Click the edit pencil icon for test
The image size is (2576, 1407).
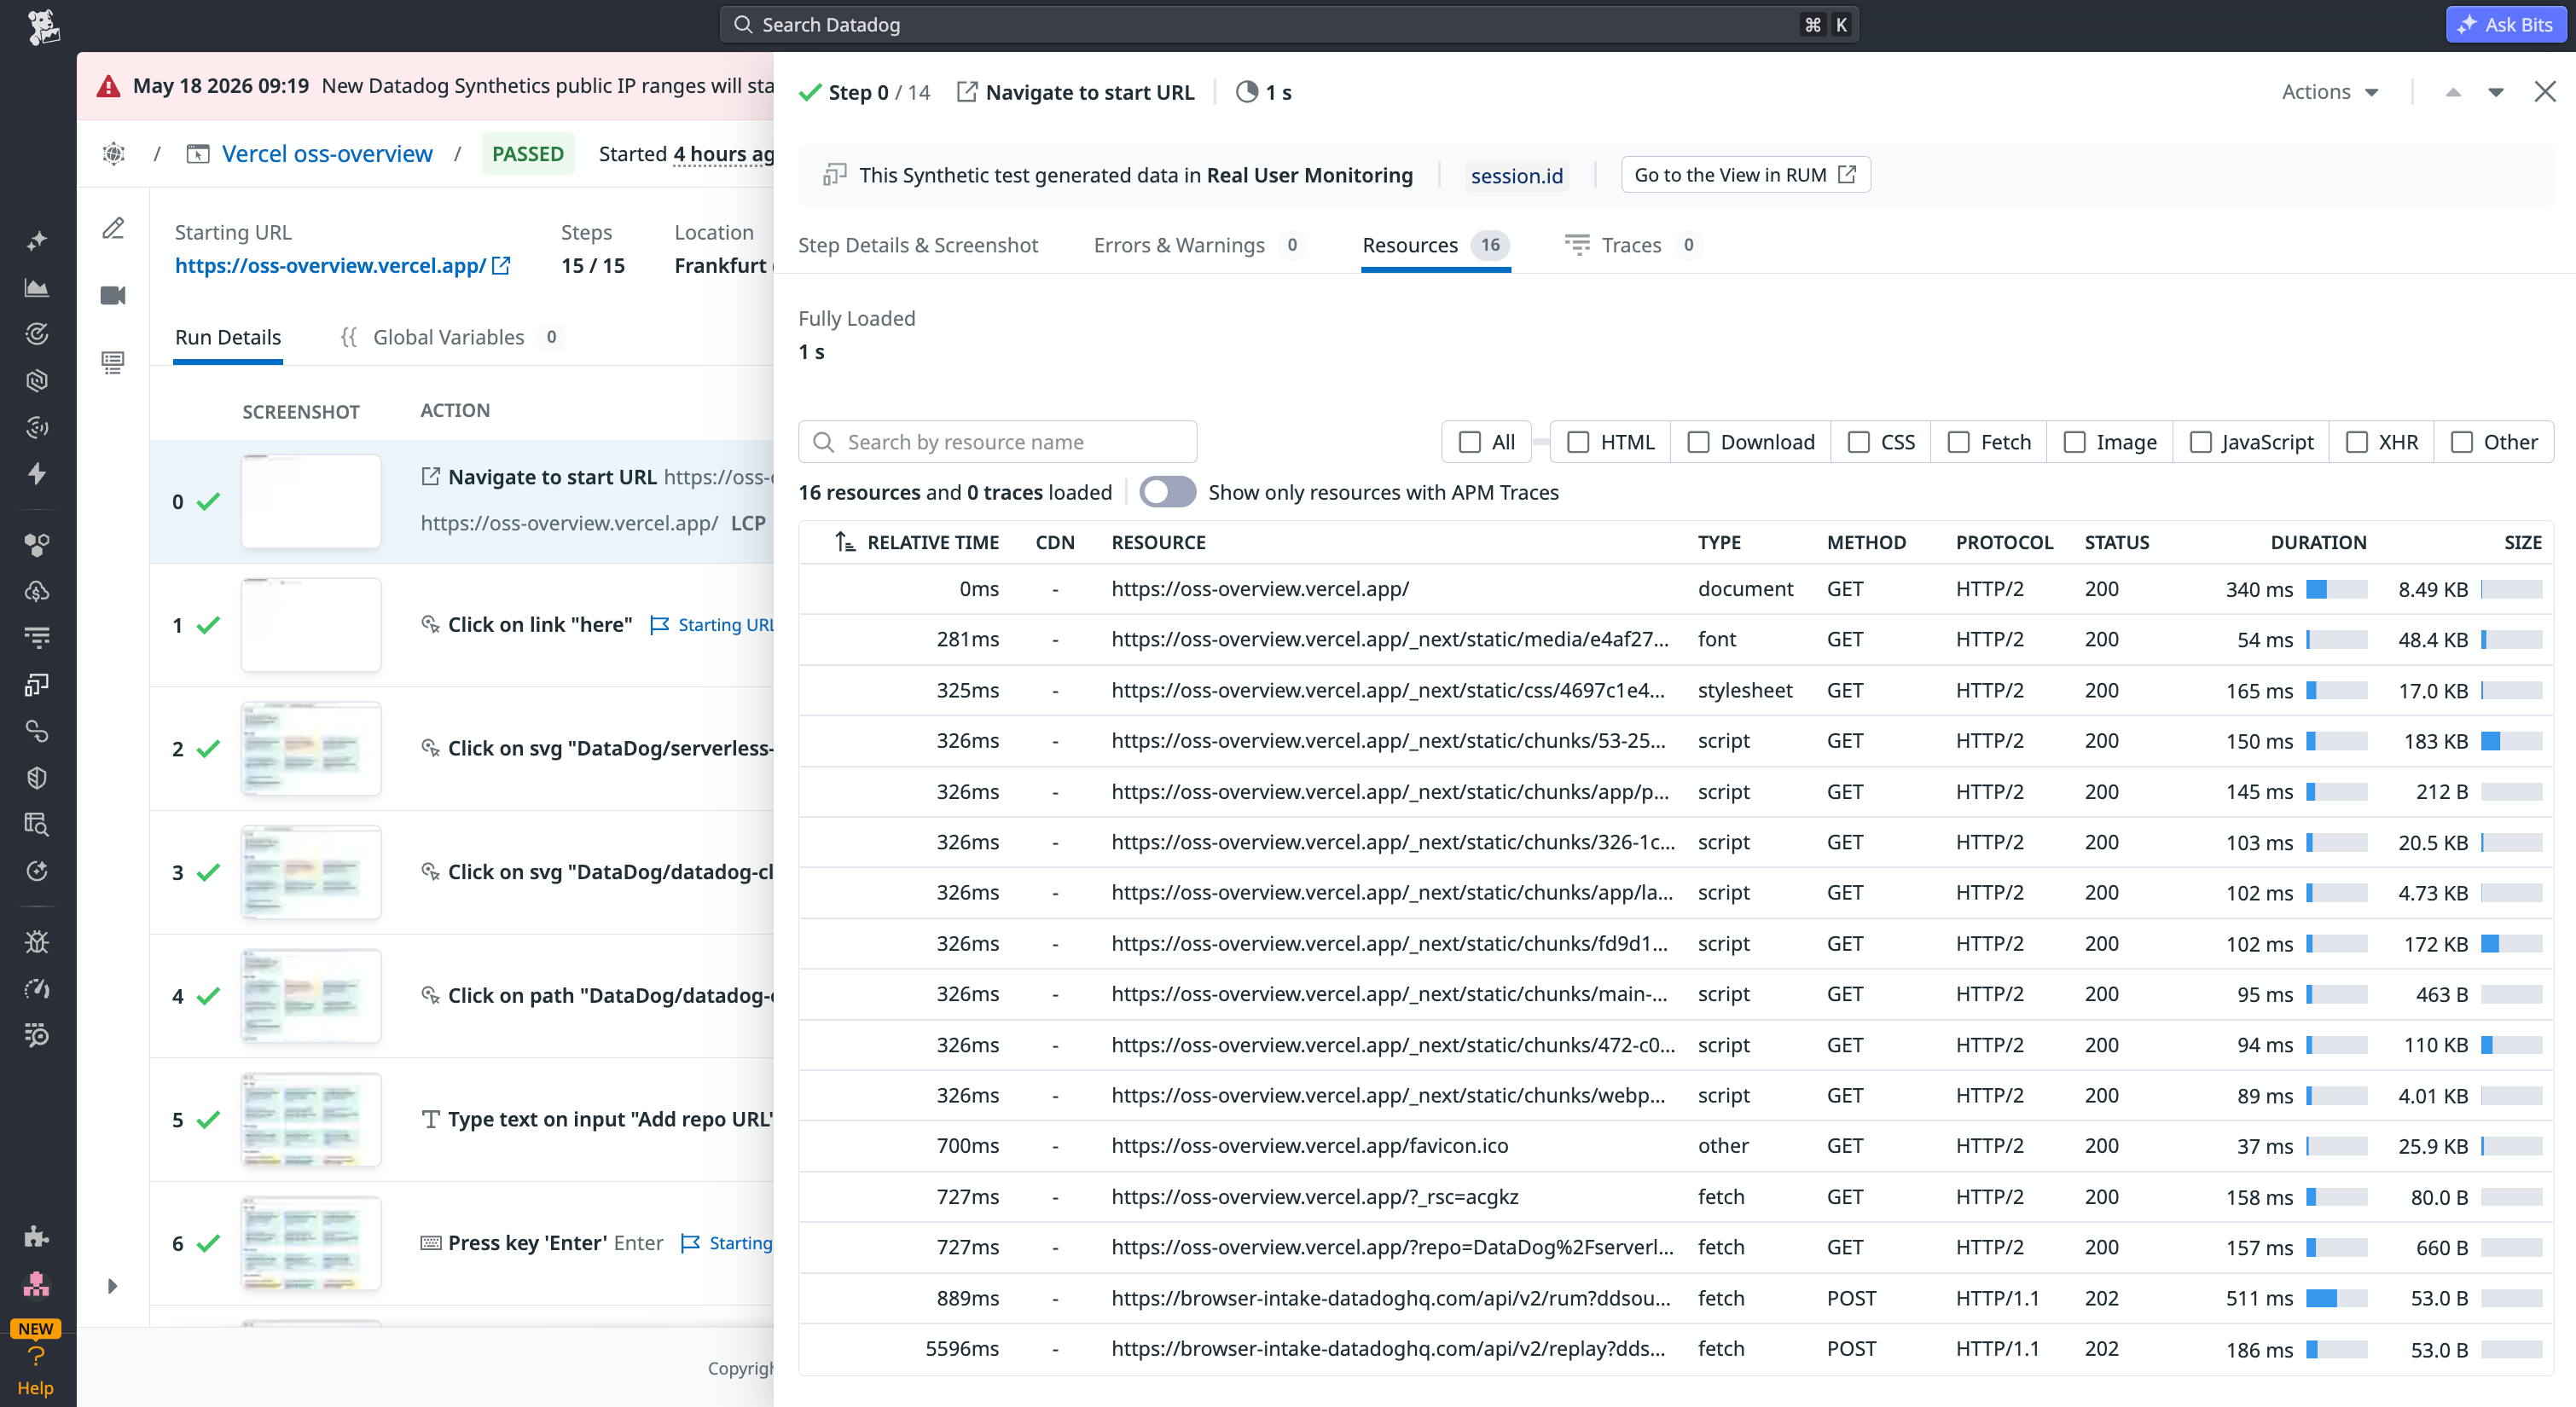tap(113, 229)
